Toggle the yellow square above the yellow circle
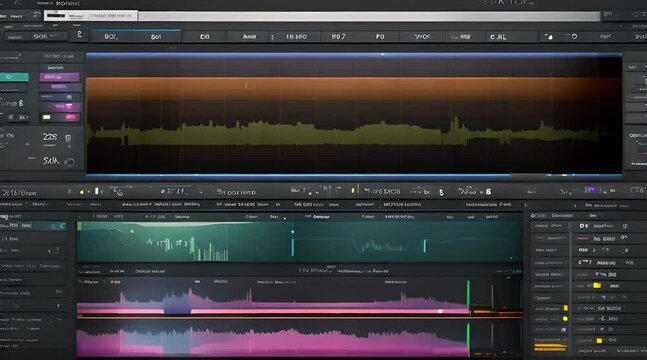 tap(566, 308)
